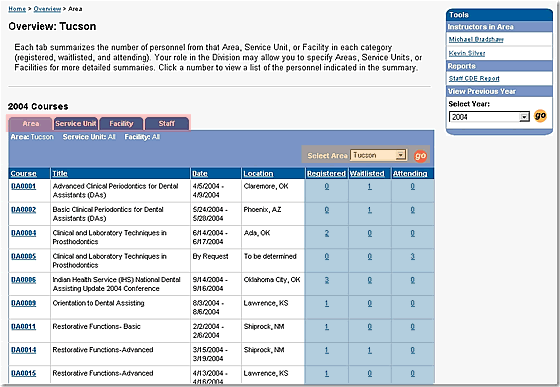Sort by the Registered column header
The height and width of the screenshot is (387, 560).
tap(326, 174)
